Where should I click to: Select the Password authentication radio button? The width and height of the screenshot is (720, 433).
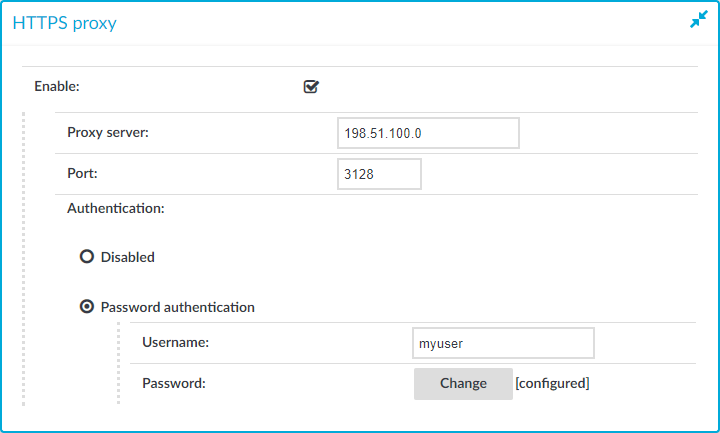coord(87,306)
